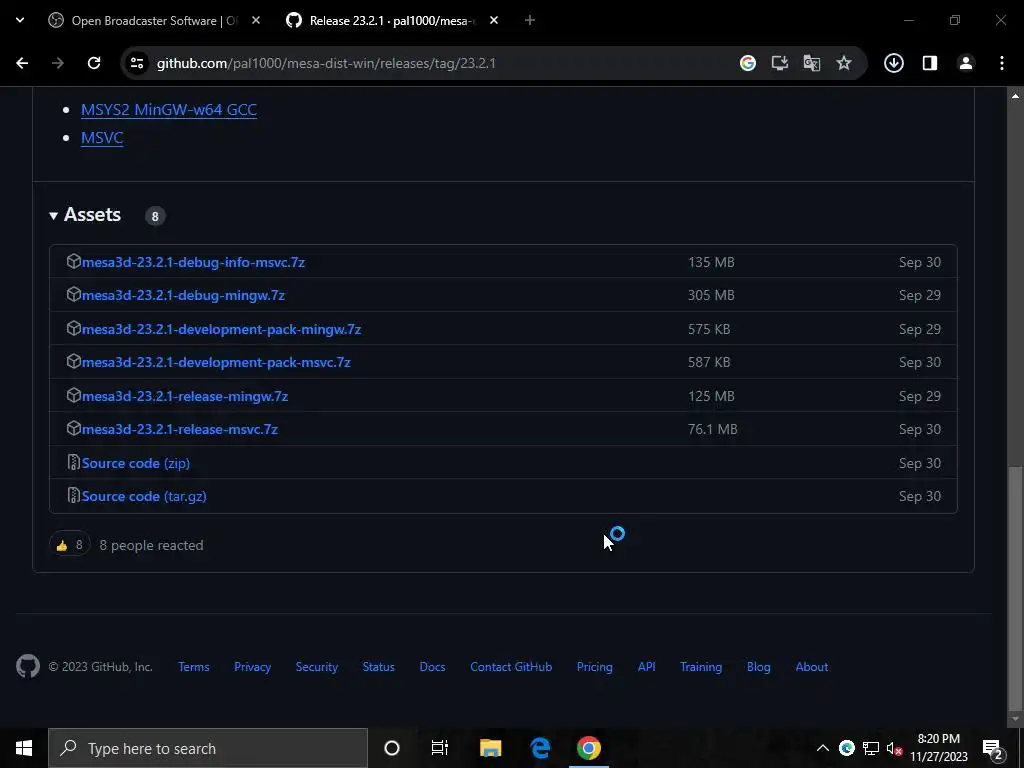Click the 135 MB size value

(711, 262)
